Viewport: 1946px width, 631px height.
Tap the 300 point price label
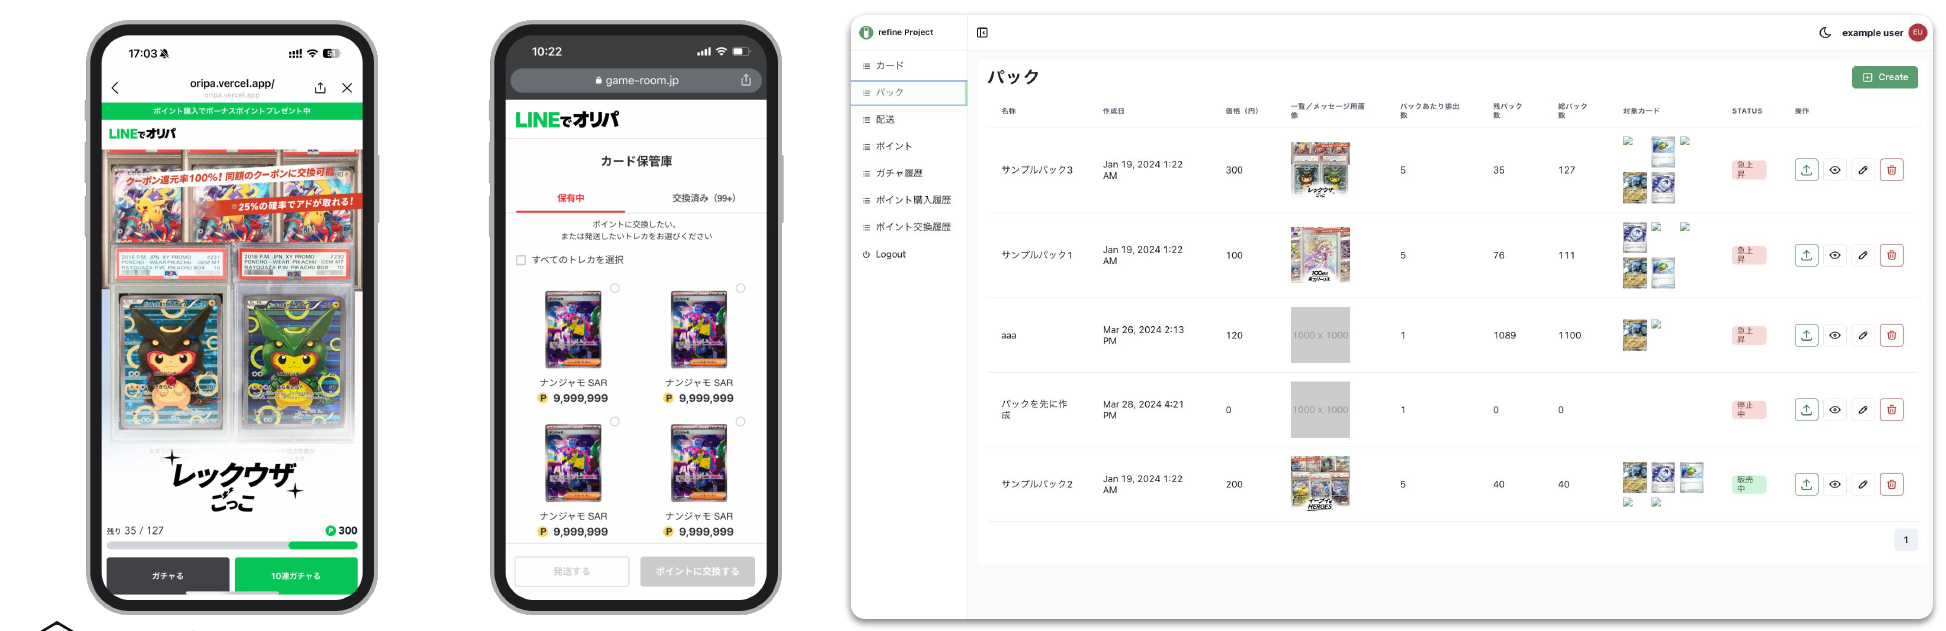click(341, 531)
